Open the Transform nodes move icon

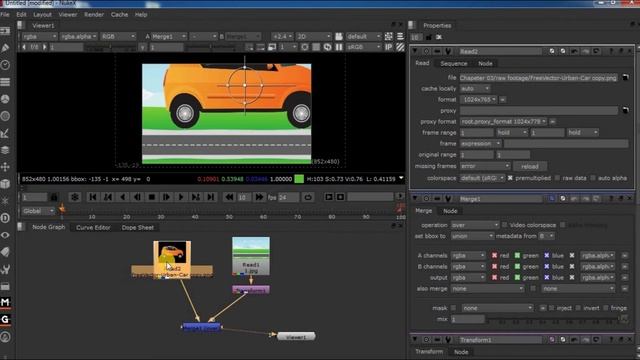5,167
